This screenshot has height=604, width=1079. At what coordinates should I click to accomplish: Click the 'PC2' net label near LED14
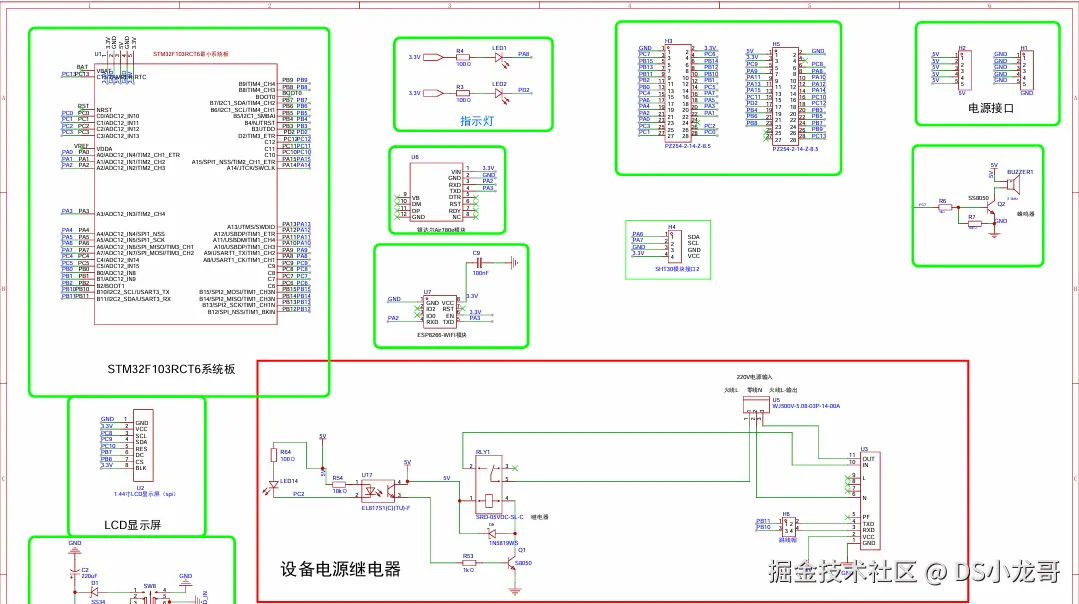point(299,494)
